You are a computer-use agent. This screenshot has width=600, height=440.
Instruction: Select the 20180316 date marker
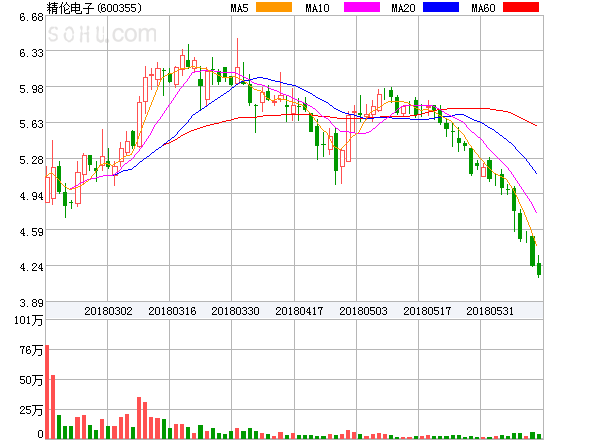click(x=172, y=311)
